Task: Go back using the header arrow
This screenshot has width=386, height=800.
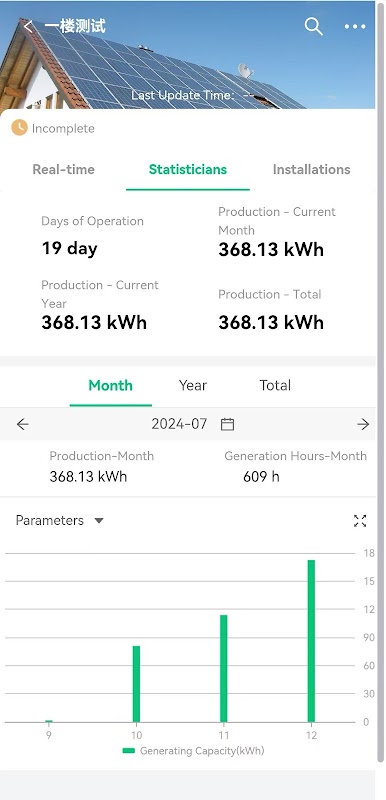Action: pos(28,26)
